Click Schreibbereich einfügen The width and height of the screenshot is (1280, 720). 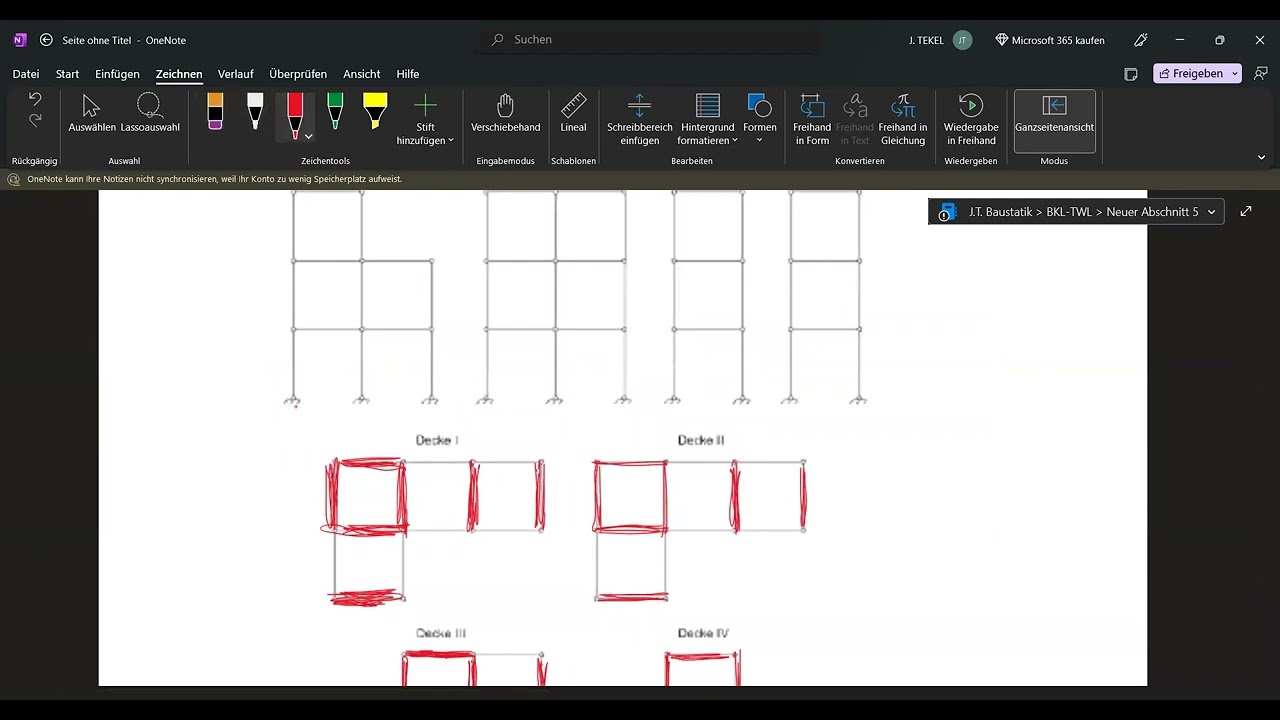pos(640,120)
